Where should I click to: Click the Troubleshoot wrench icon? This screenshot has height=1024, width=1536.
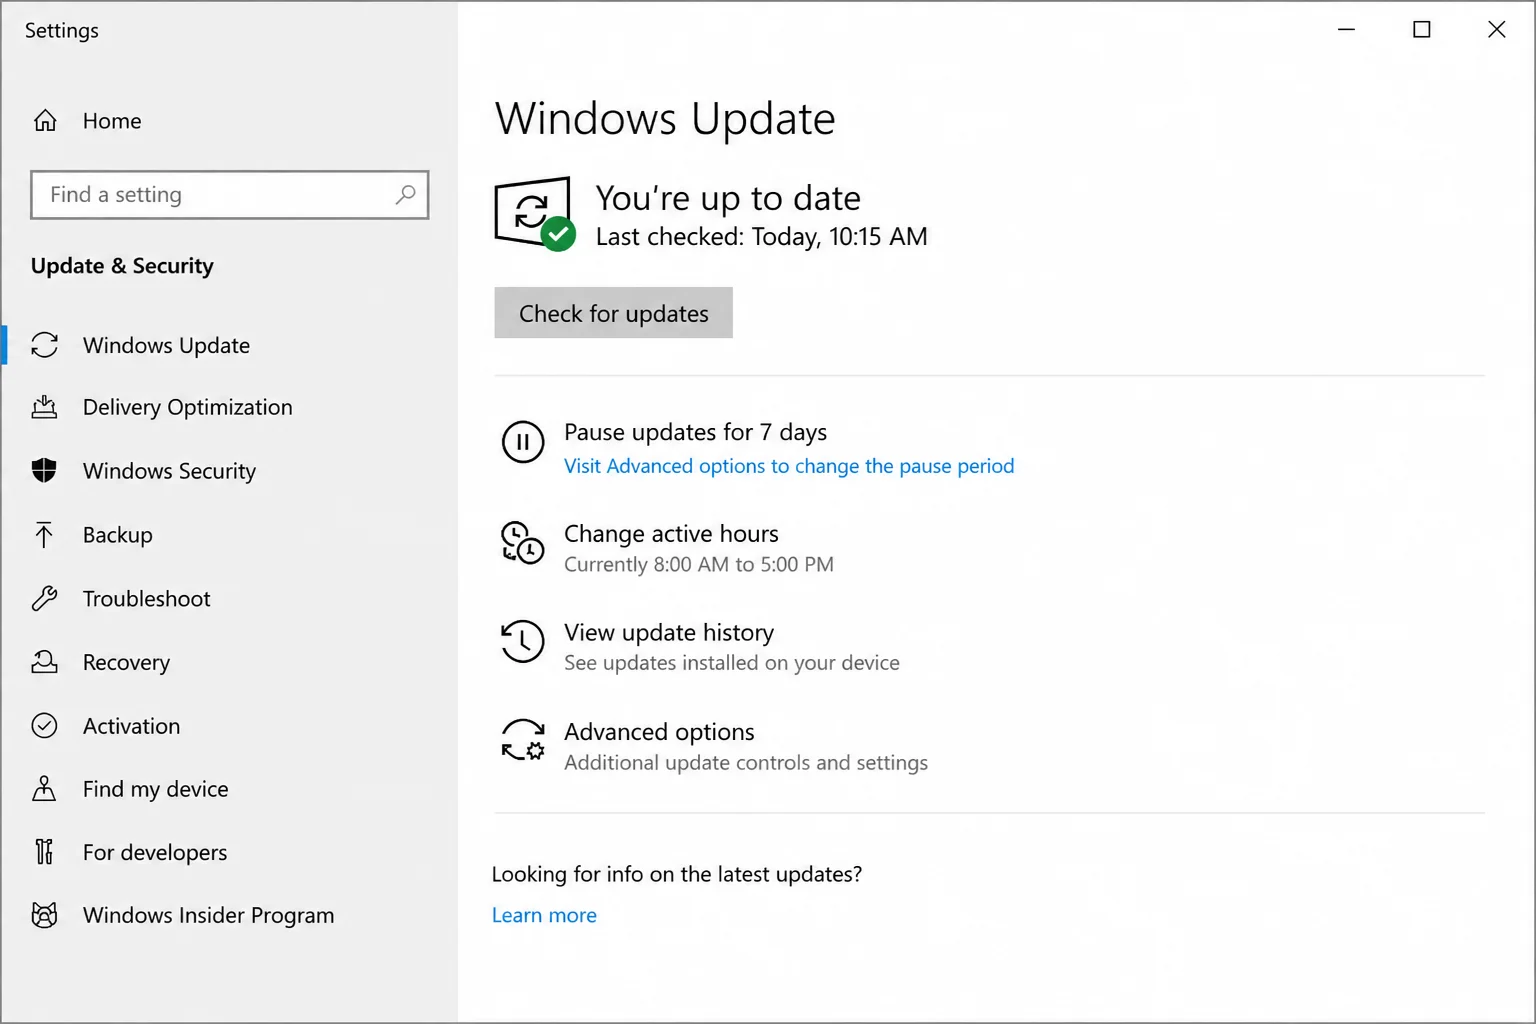coord(45,599)
